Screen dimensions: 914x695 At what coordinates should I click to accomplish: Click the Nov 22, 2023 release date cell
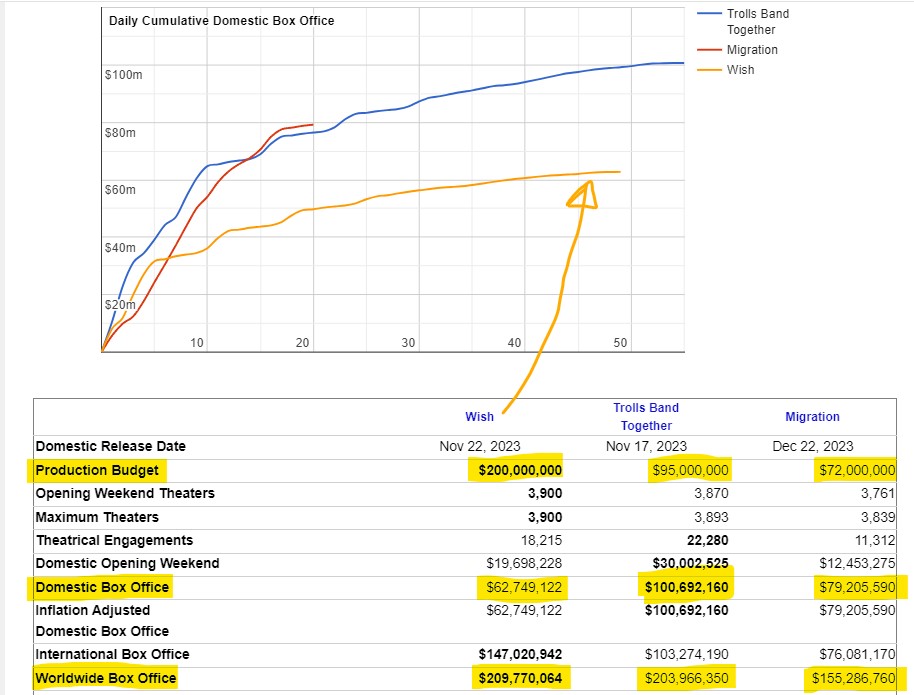pos(480,446)
